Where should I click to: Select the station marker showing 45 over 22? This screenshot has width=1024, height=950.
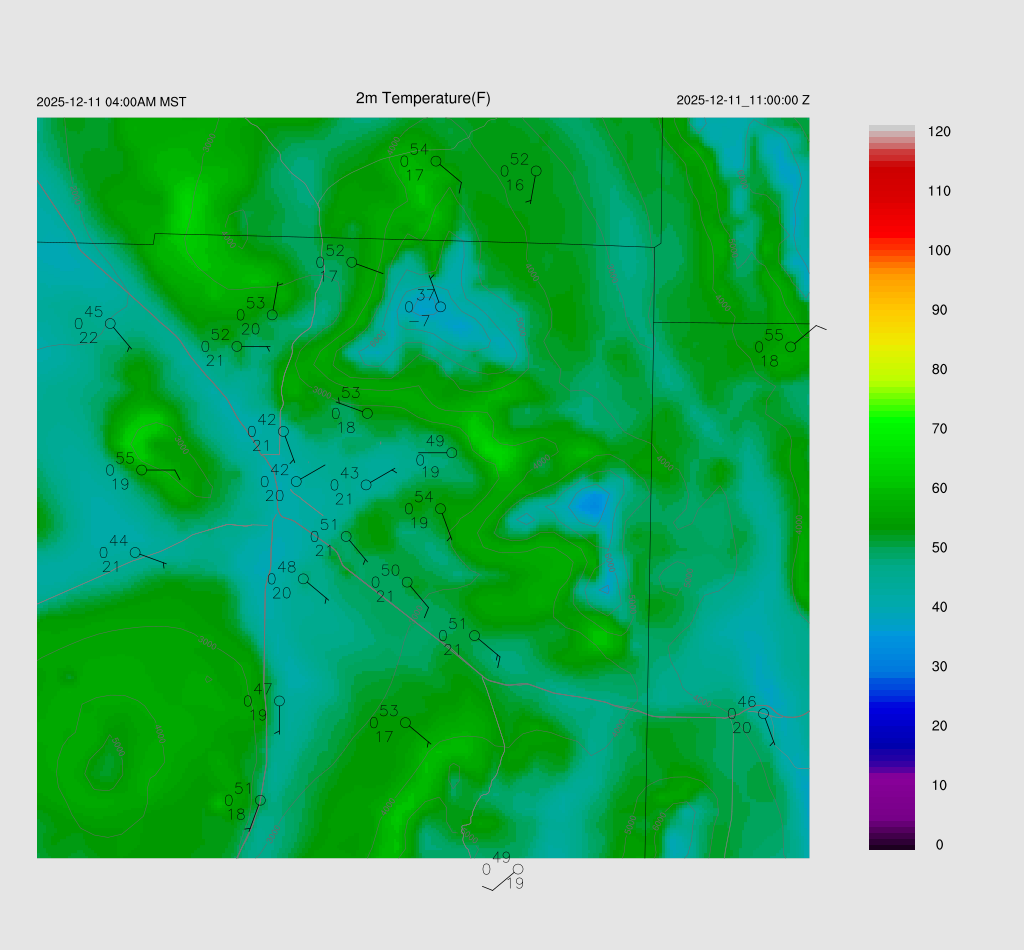pyautogui.click(x=110, y=323)
